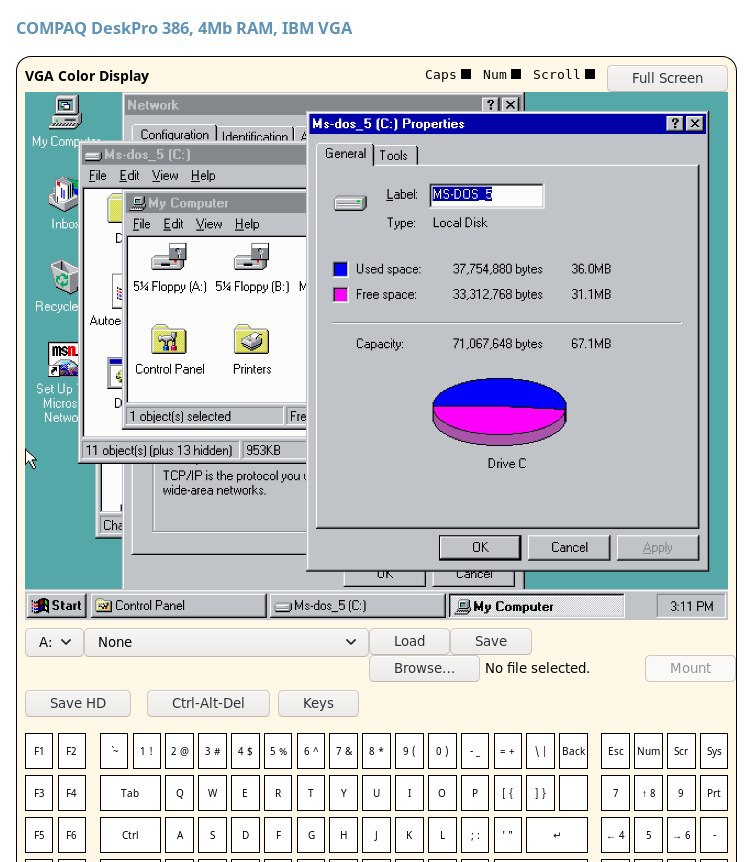Click the Full Screen button
The width and height of the screenshot is (748, 862).
[x=667, y=78]
